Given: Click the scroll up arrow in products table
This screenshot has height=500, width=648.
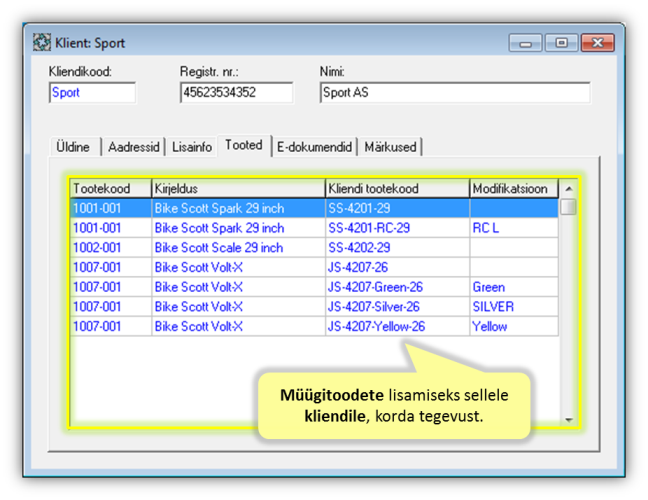Looking at the screenshot, I should coord(569,189).
